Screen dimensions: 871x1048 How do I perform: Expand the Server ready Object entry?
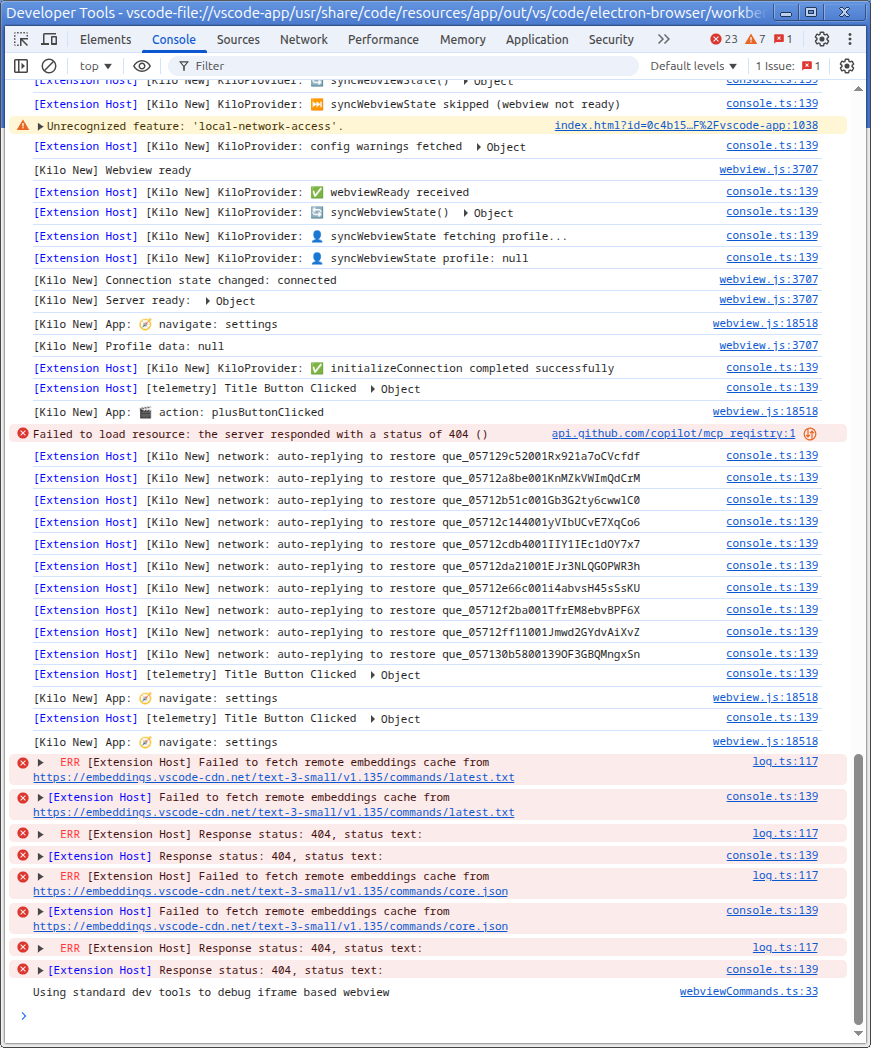[x=230, y=301]
